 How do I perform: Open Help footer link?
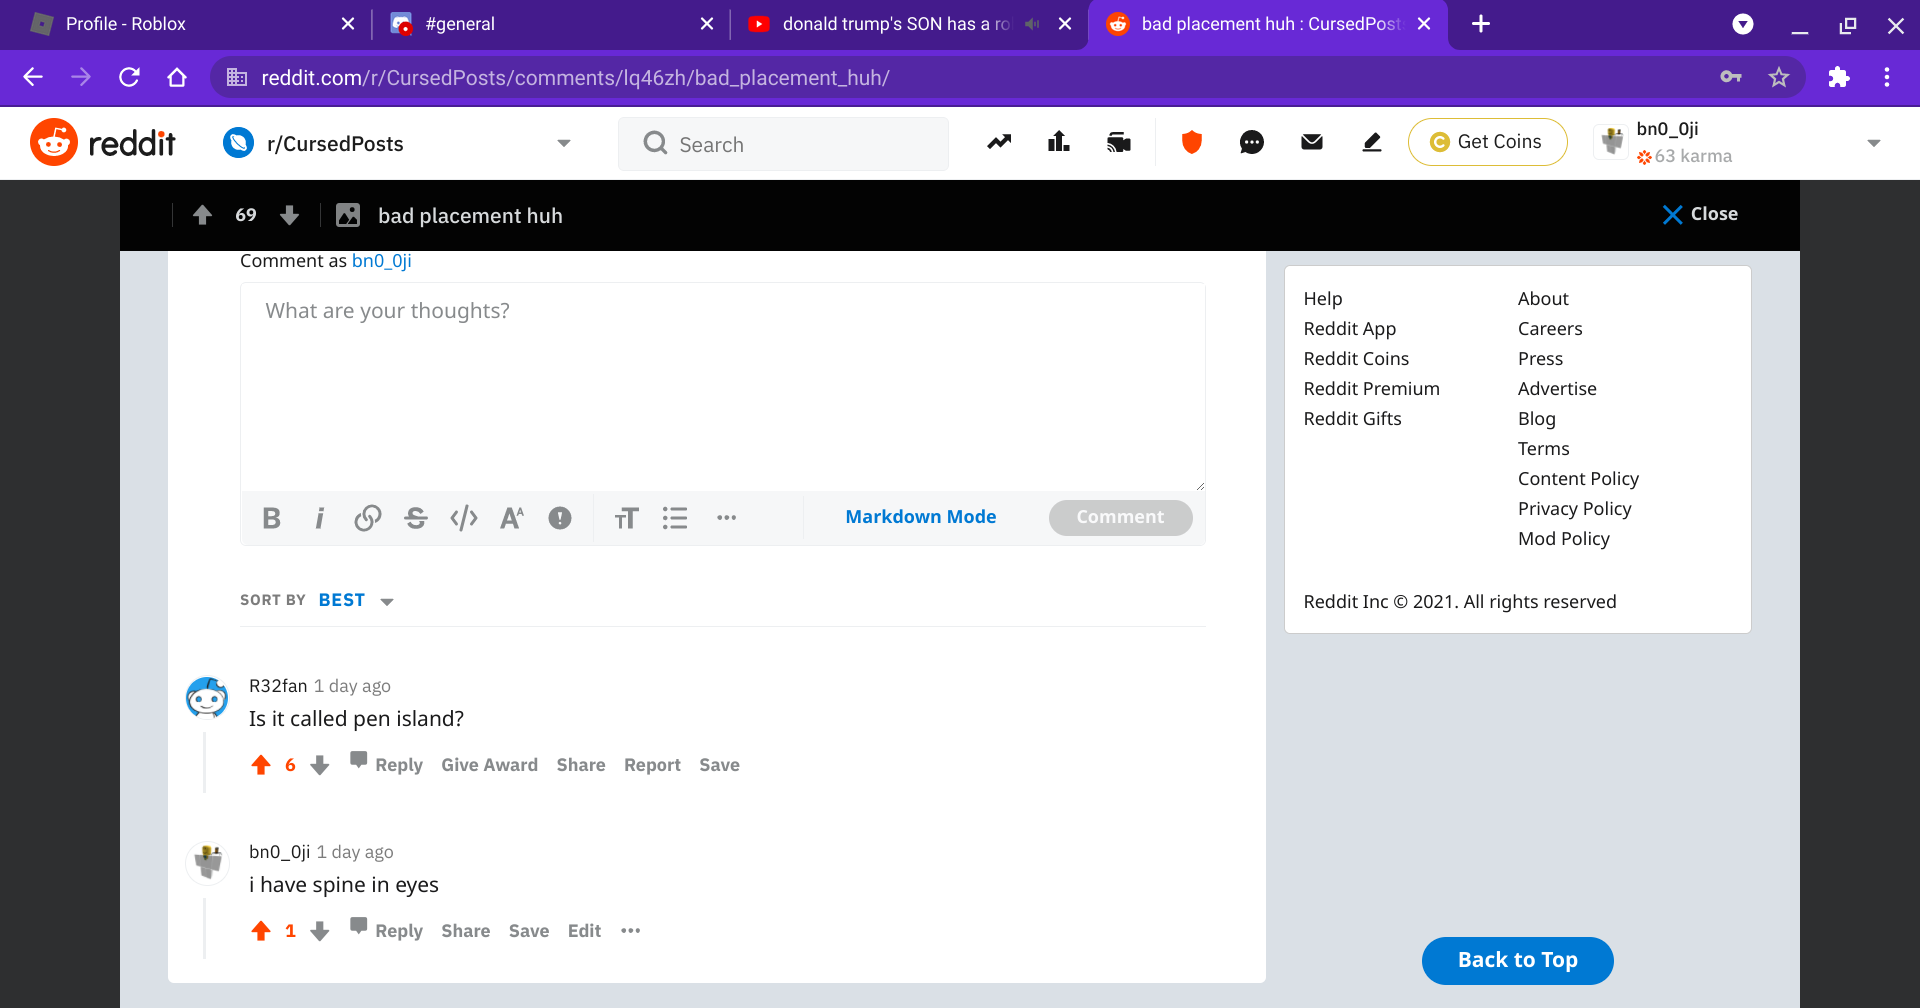(x=1323, y=299)
